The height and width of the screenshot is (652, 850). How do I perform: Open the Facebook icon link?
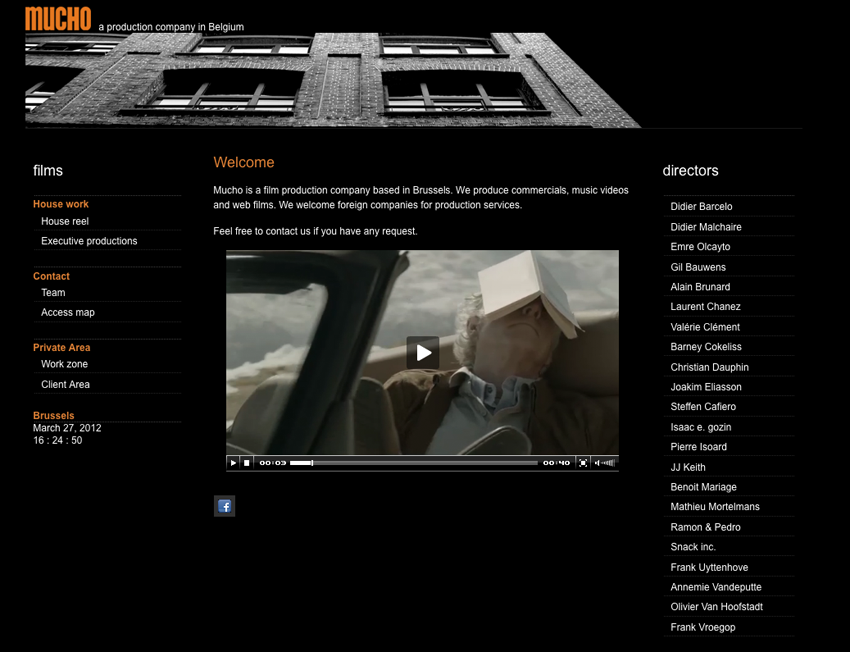pyautogui.click(x=225, y=506)
